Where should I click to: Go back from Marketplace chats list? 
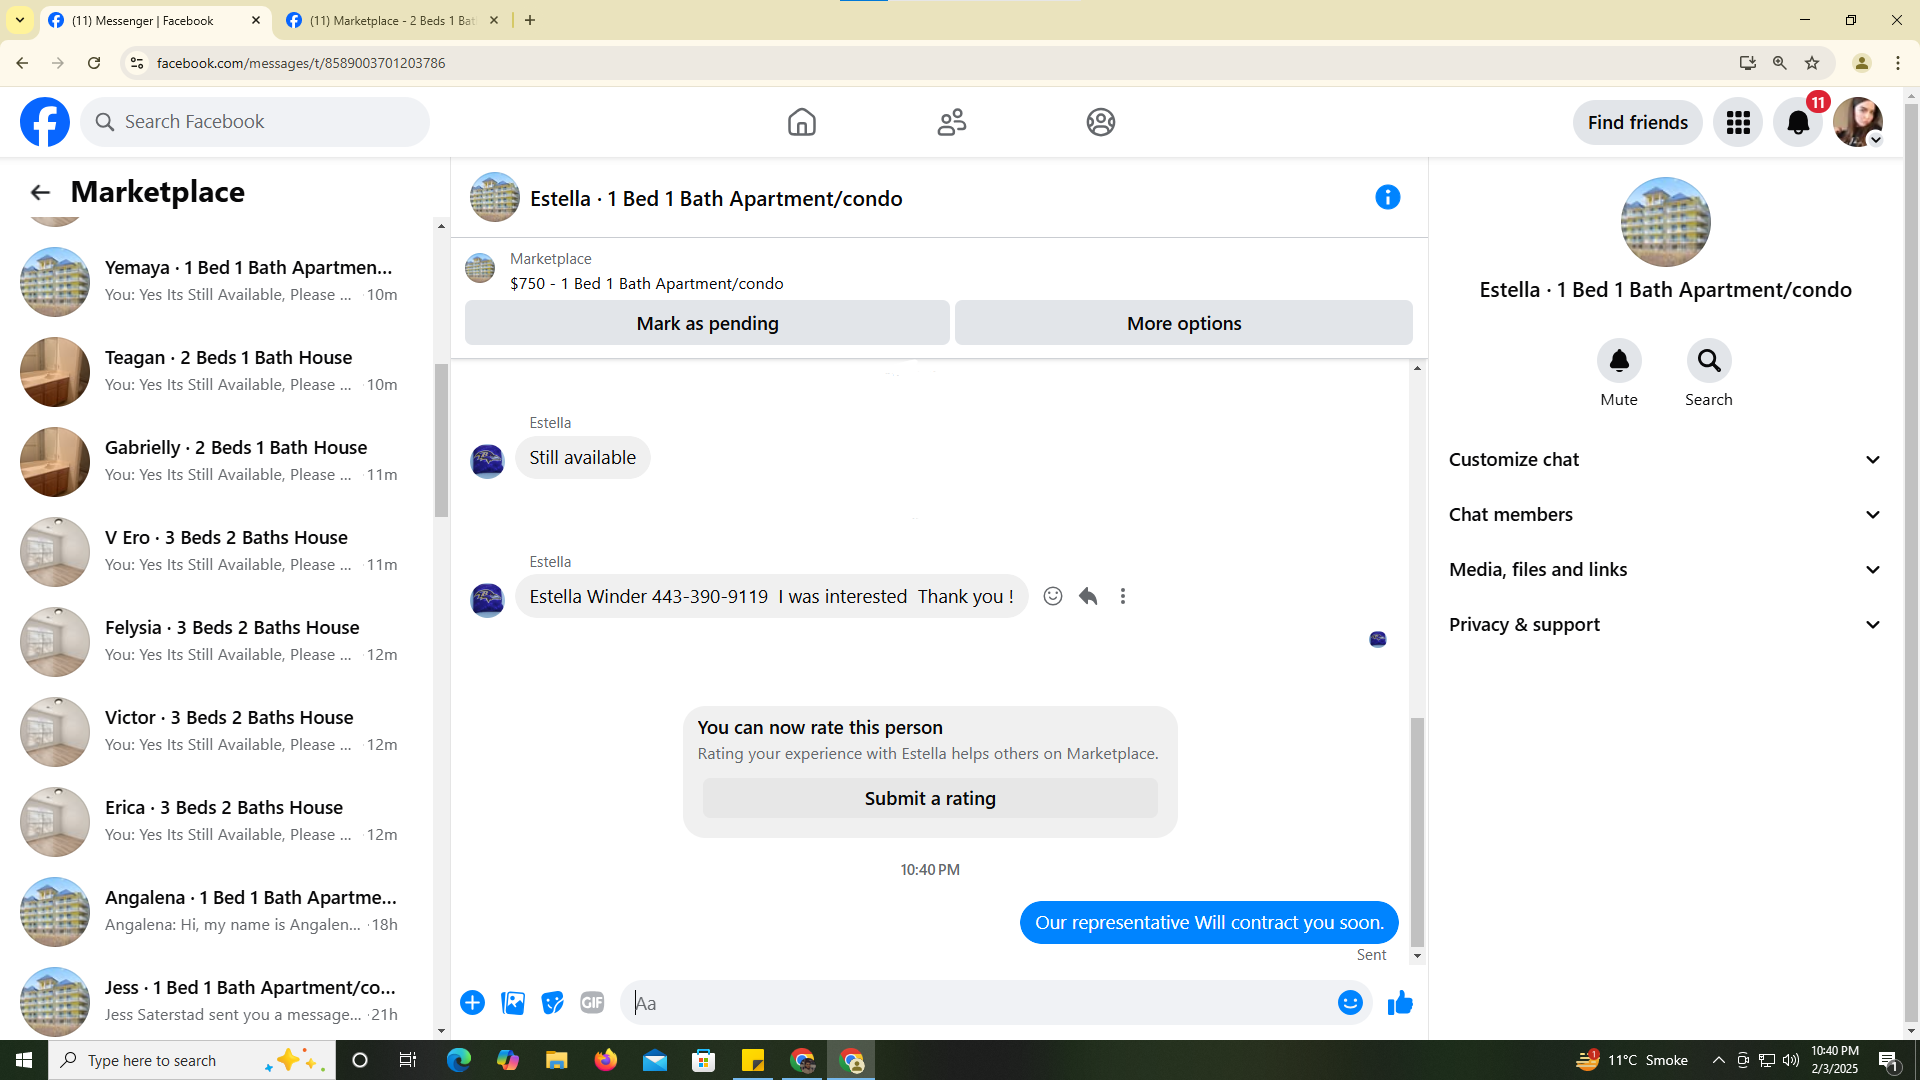40,192
